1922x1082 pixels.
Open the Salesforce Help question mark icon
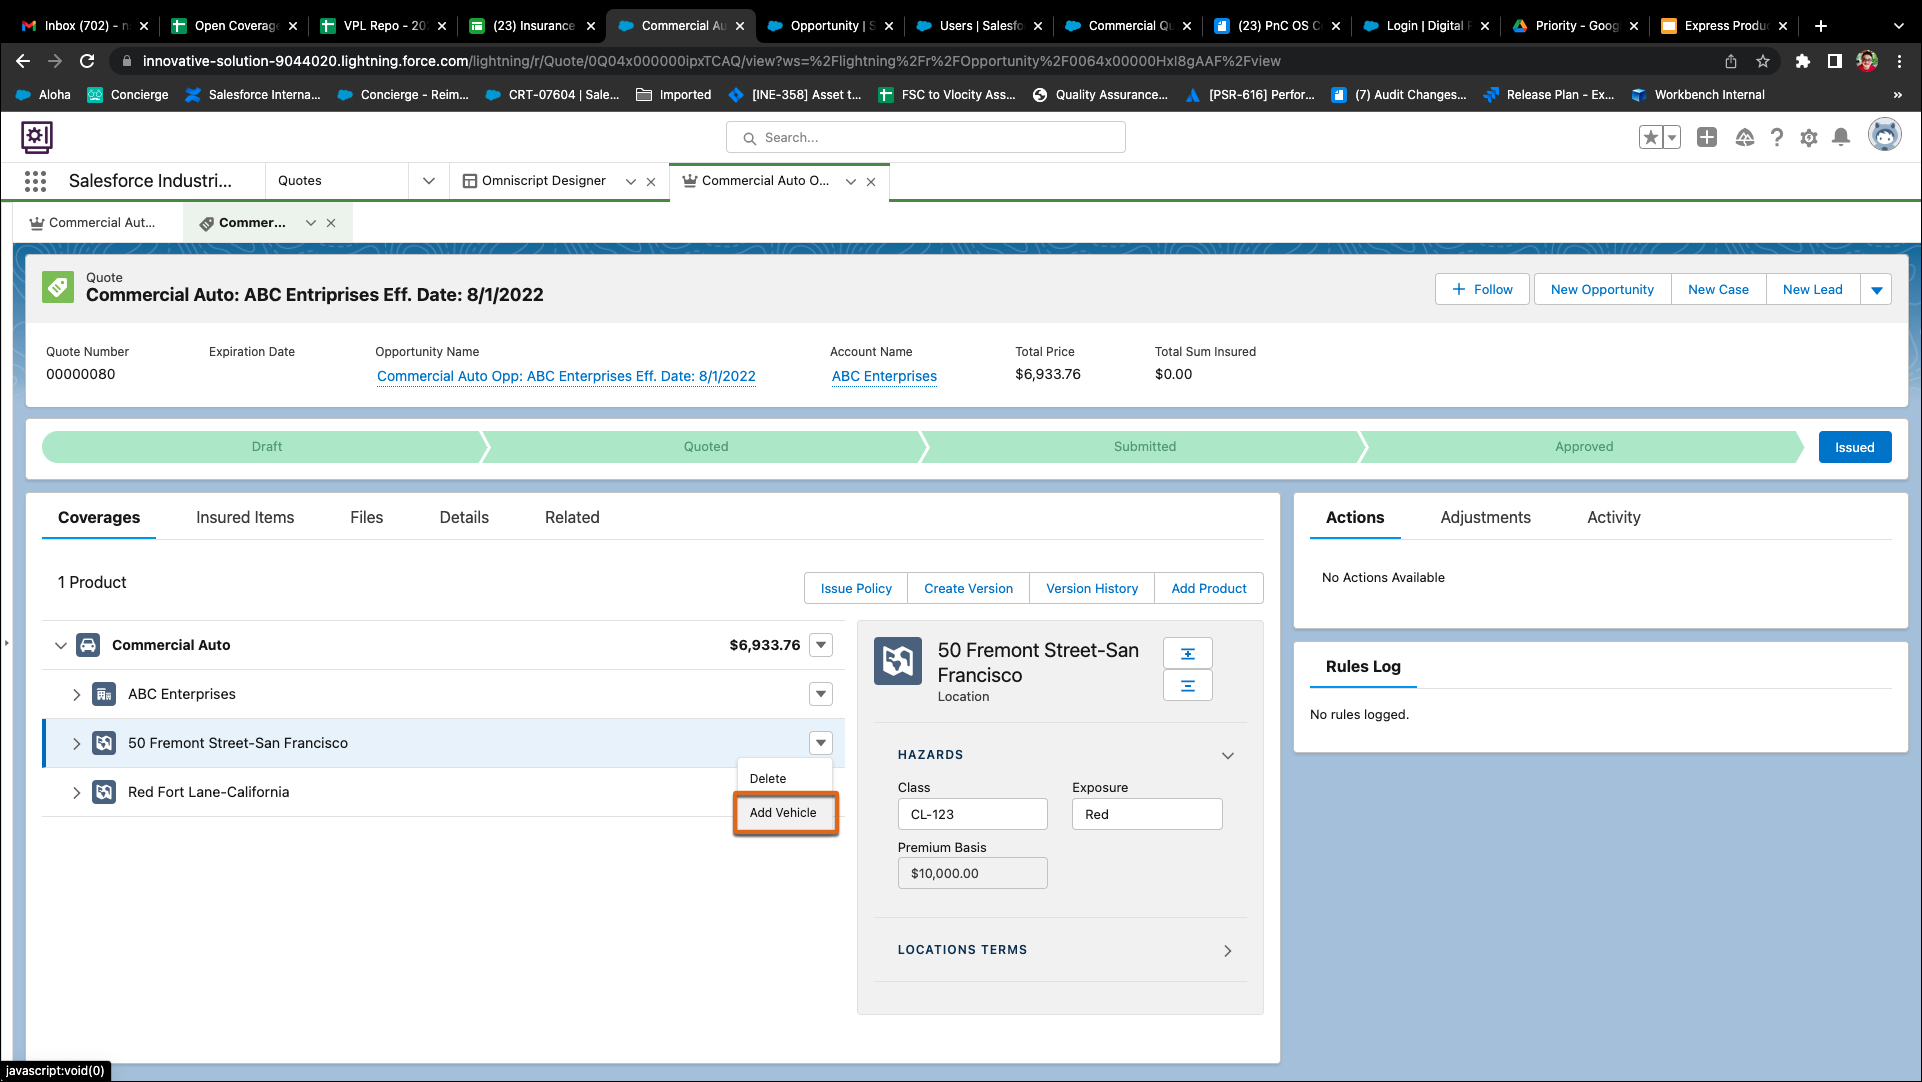pos(1777,138)
